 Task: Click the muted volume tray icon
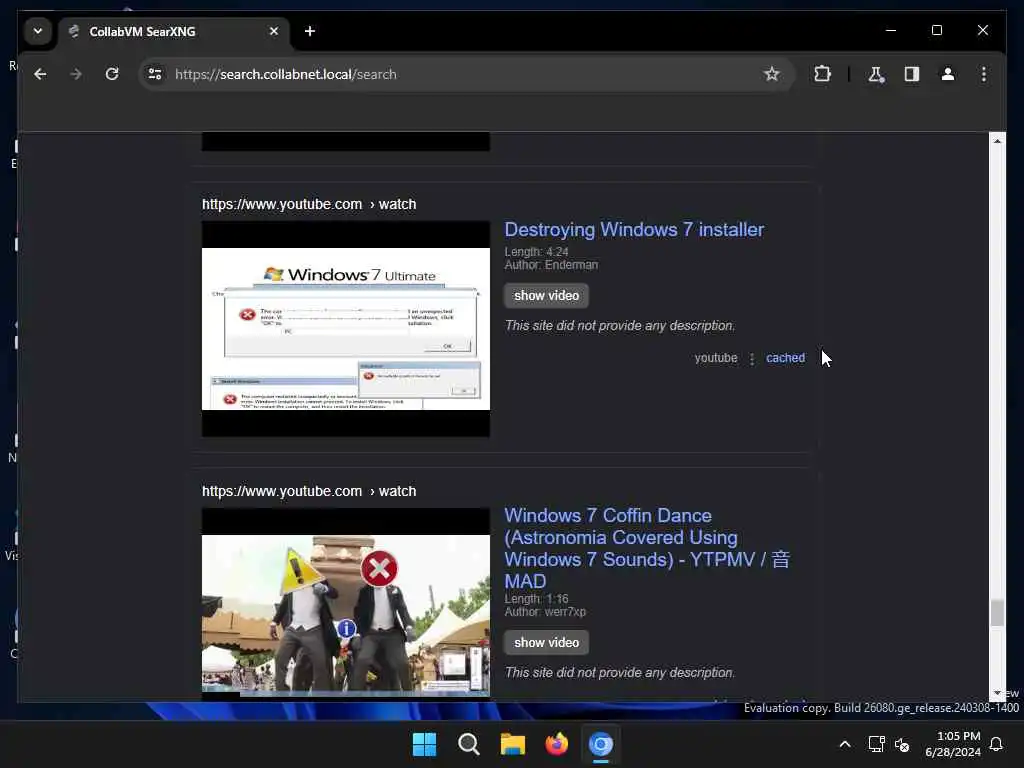pos(902,744)
